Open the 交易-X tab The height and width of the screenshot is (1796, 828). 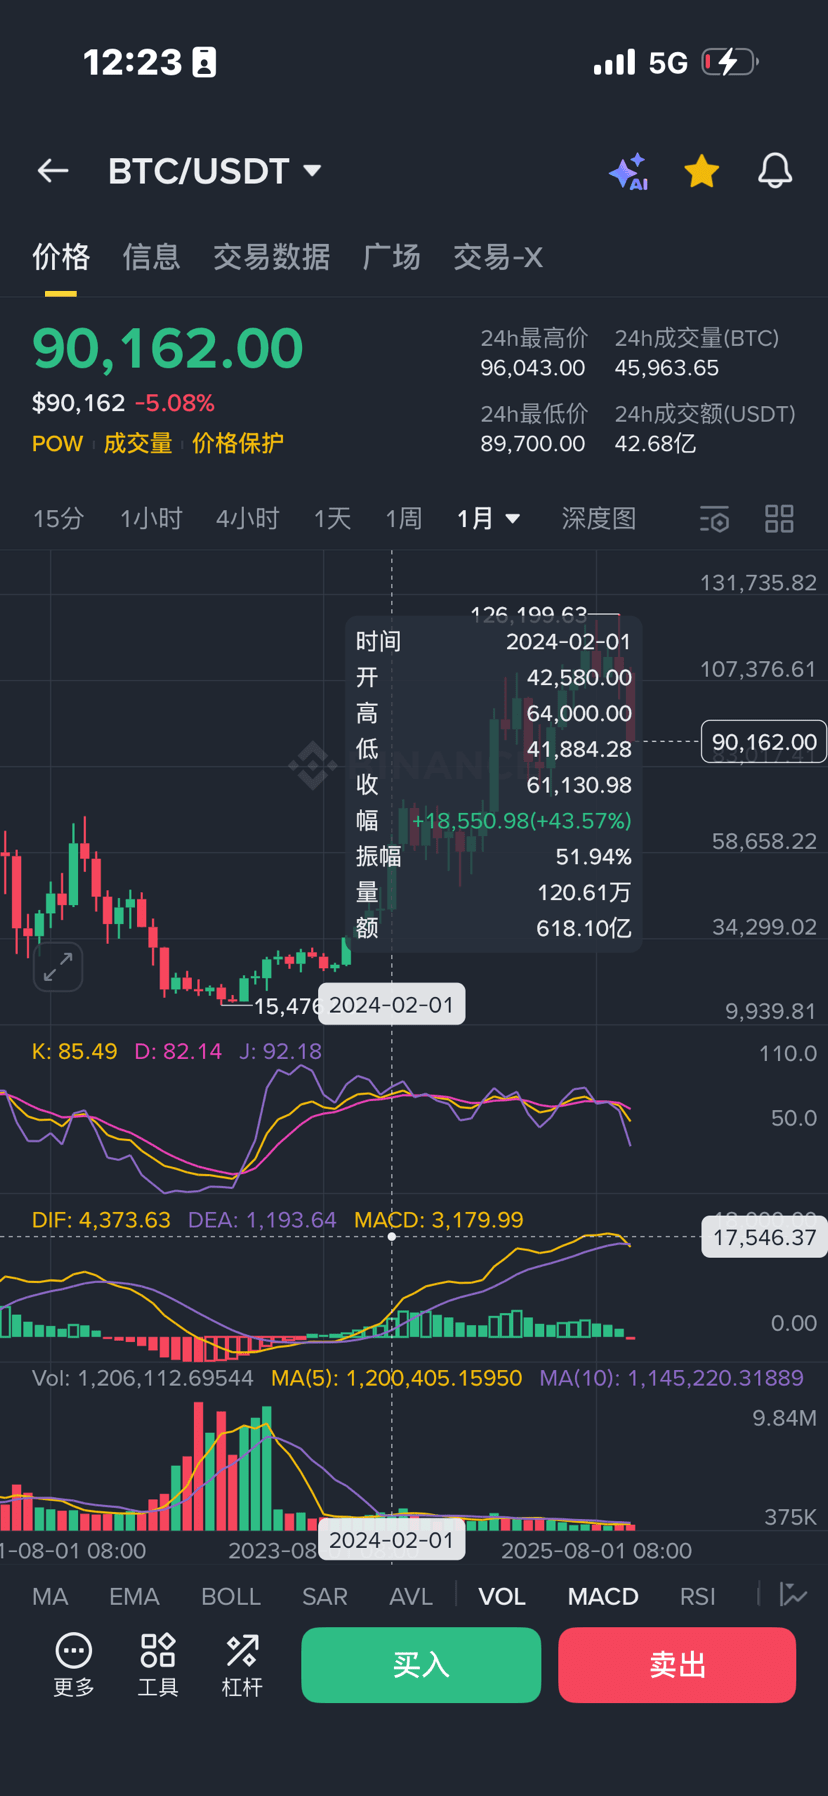click(x=498, y=257)
